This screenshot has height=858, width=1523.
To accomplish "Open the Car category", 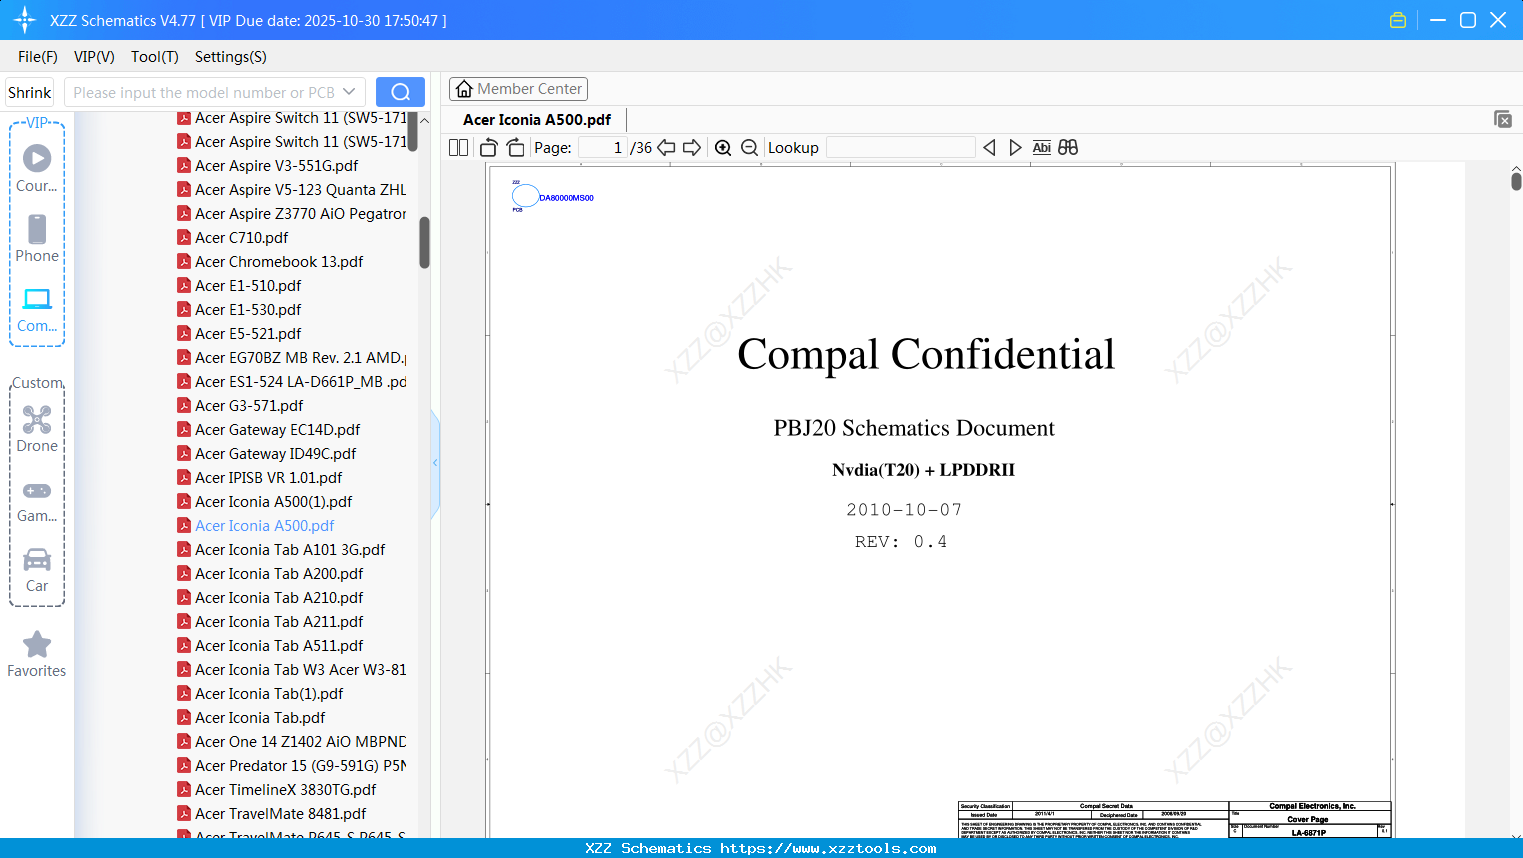I will 37,570.
